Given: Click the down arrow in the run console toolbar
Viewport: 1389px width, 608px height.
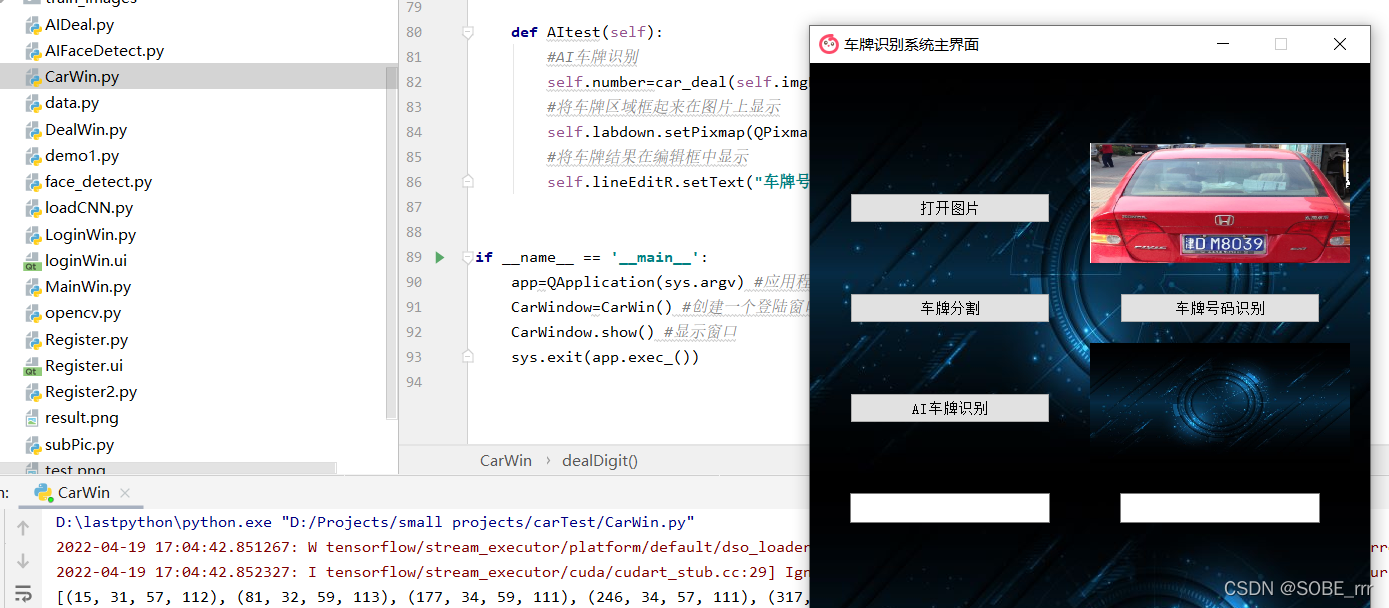Looking at the screenshot, I should coord(23,560).
